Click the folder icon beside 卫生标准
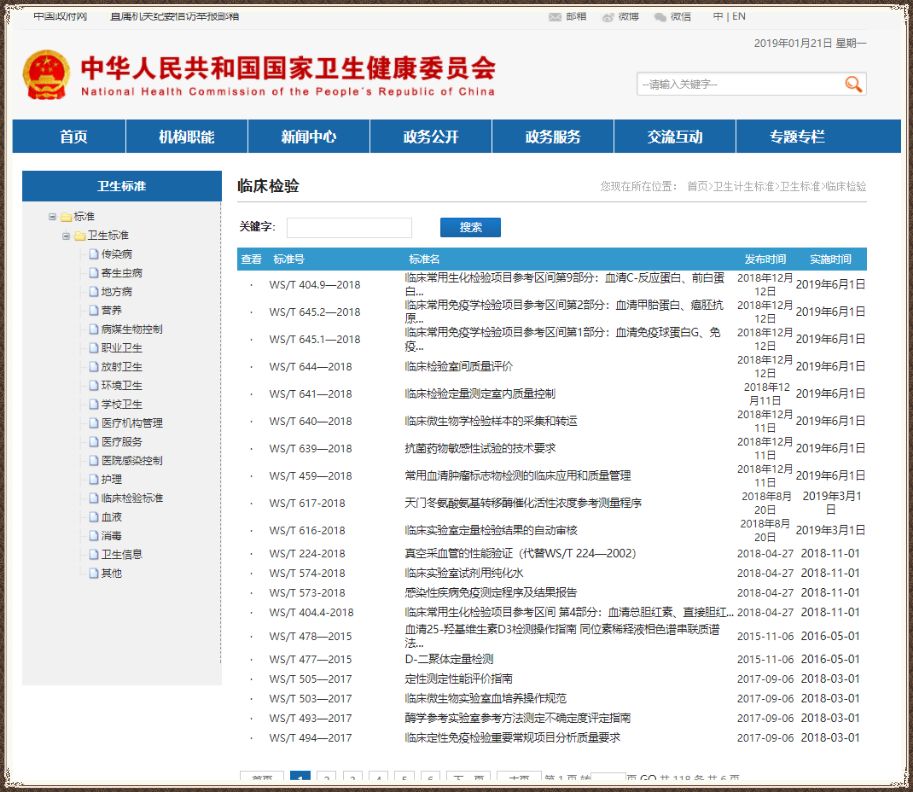 (79, 236)
